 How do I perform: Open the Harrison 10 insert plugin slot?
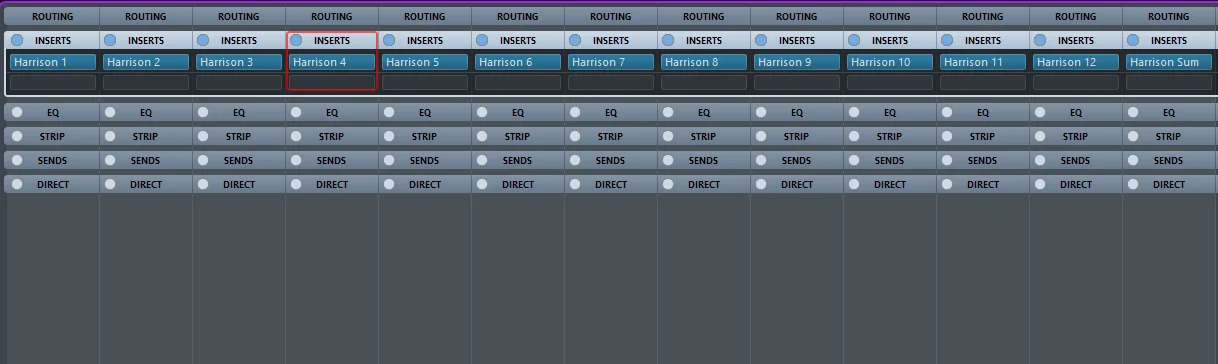(x=890, y=62)
